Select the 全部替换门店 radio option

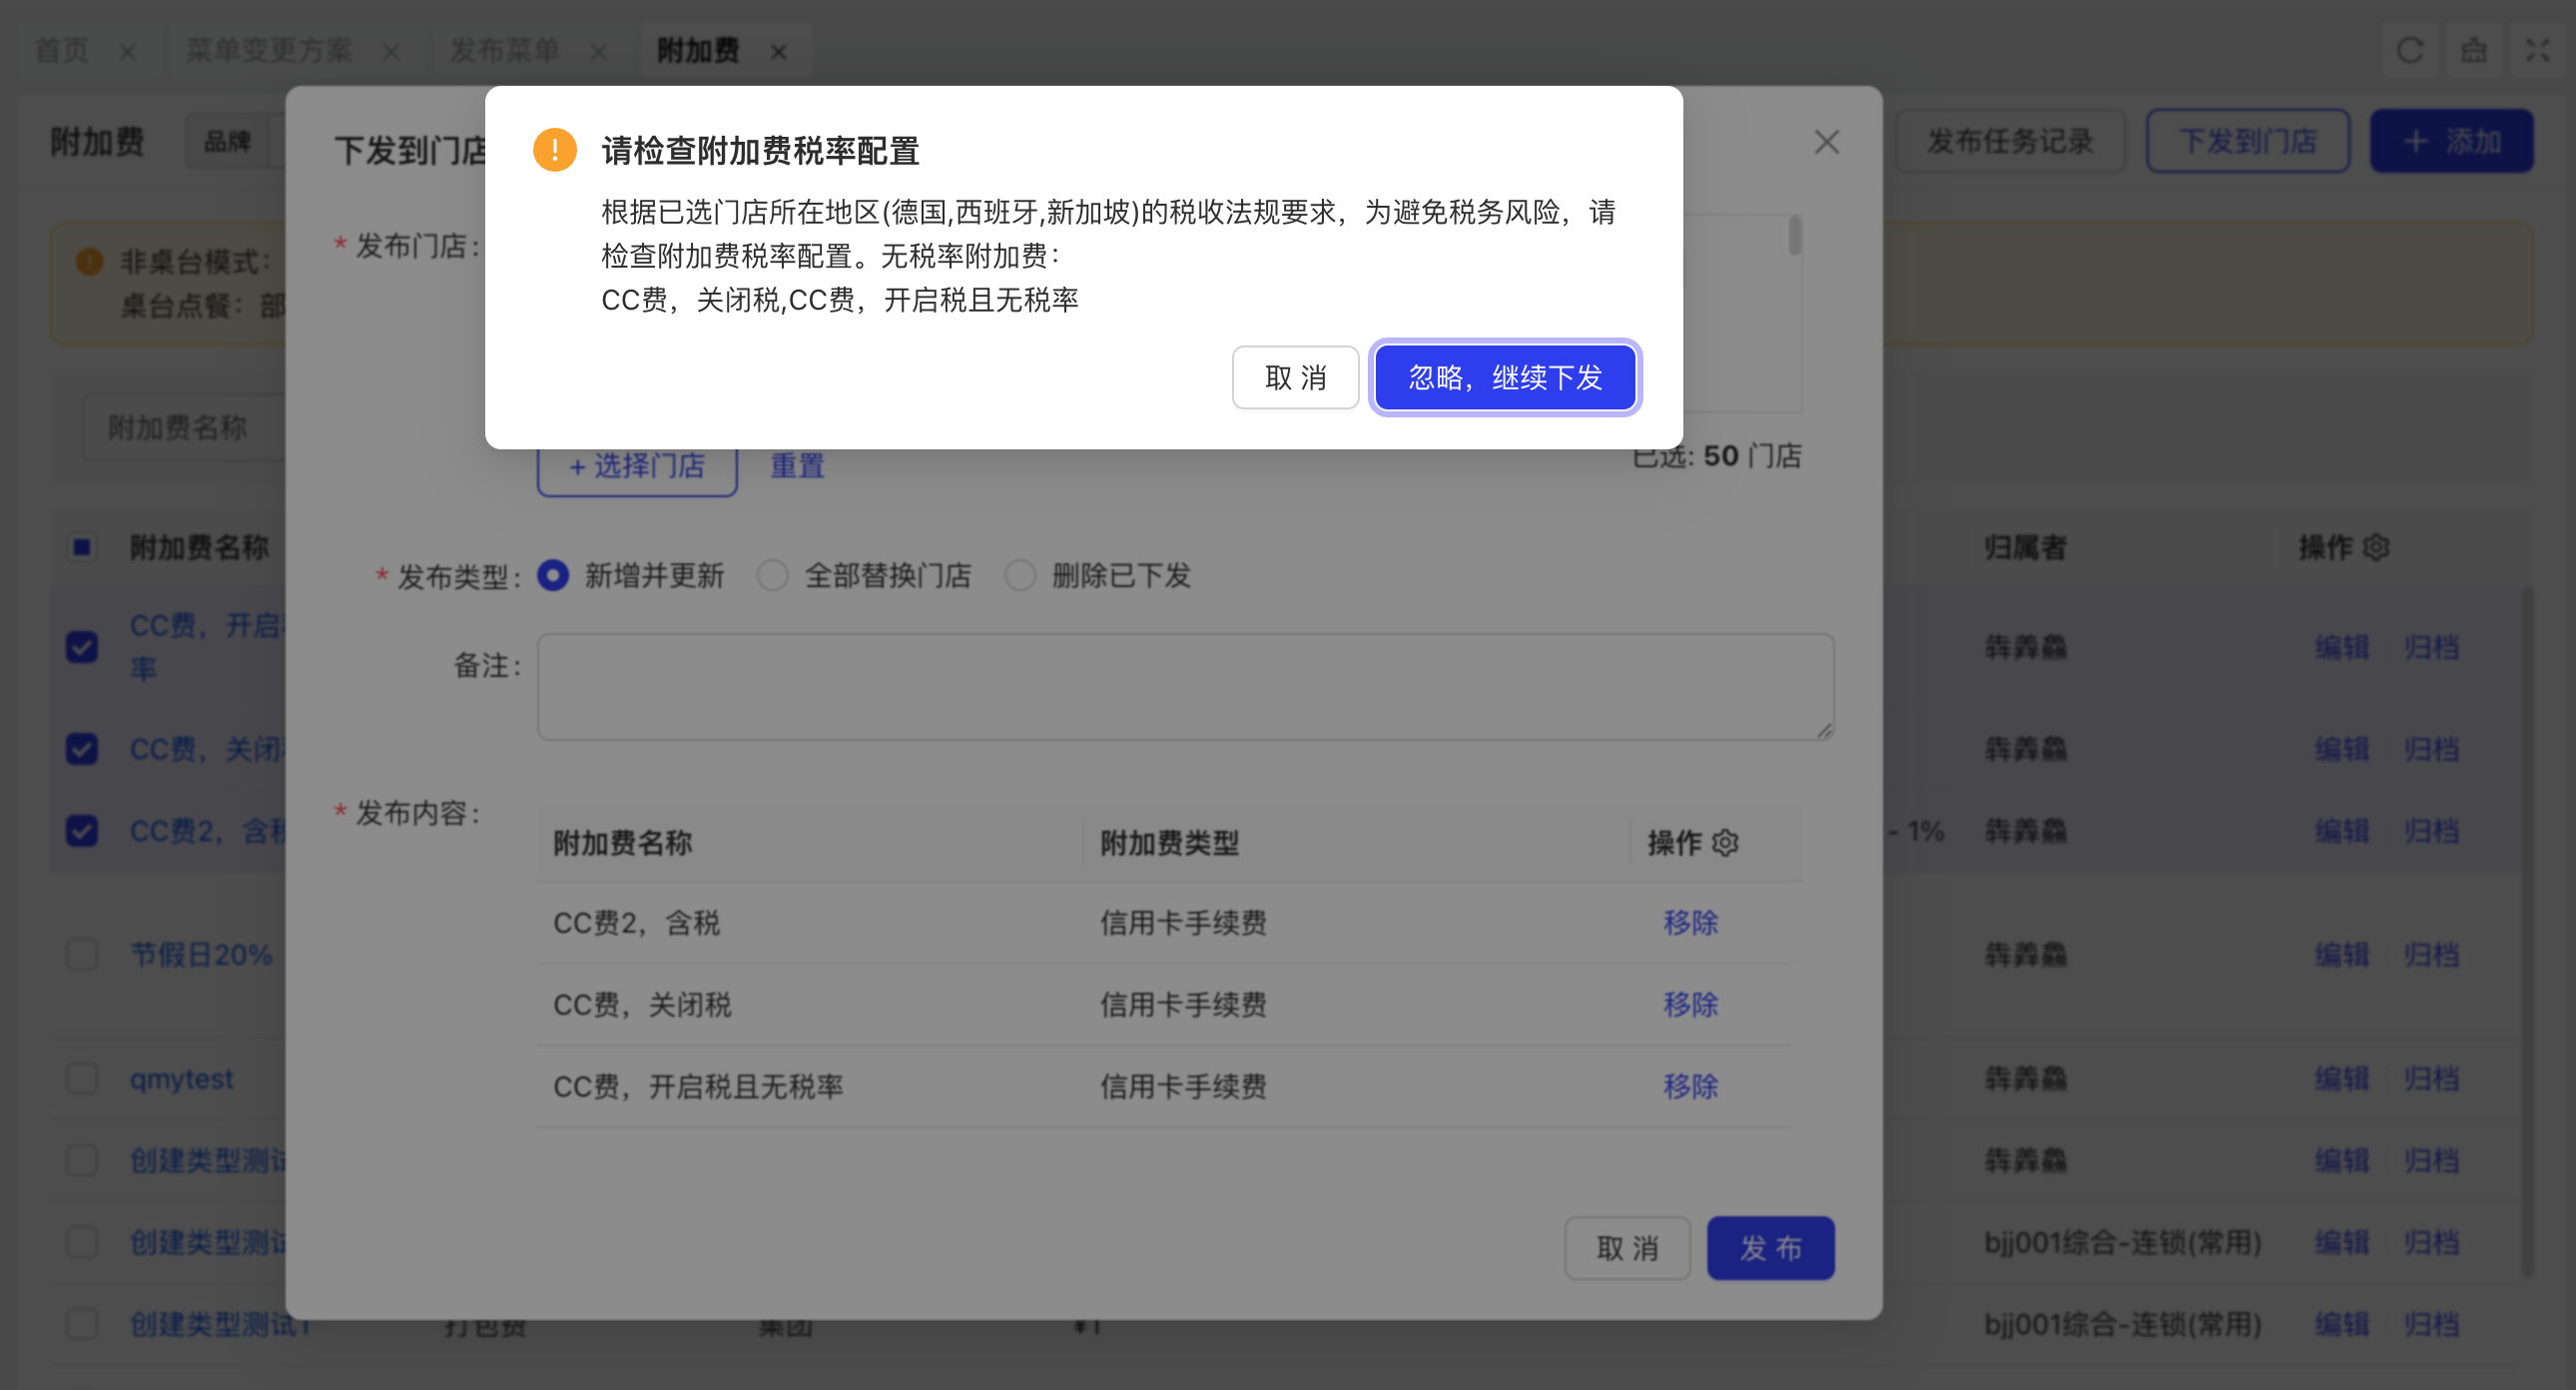tap(772, 575)
